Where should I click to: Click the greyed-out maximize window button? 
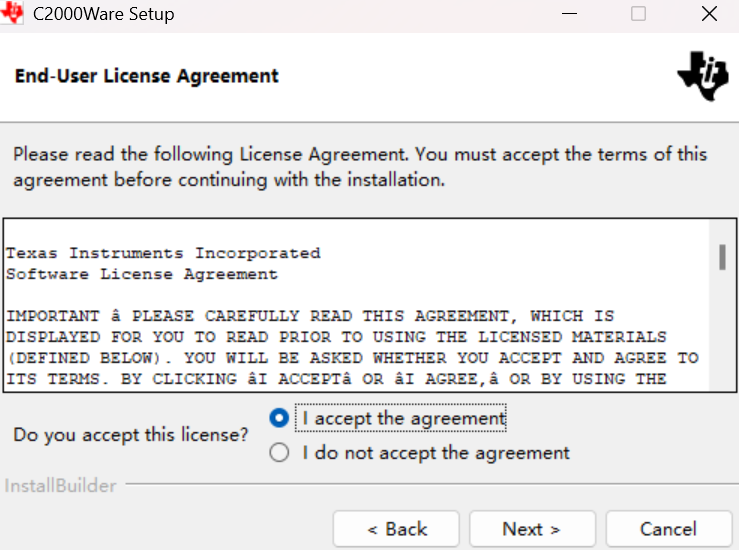pyautogui.click(x=639, y=14)
